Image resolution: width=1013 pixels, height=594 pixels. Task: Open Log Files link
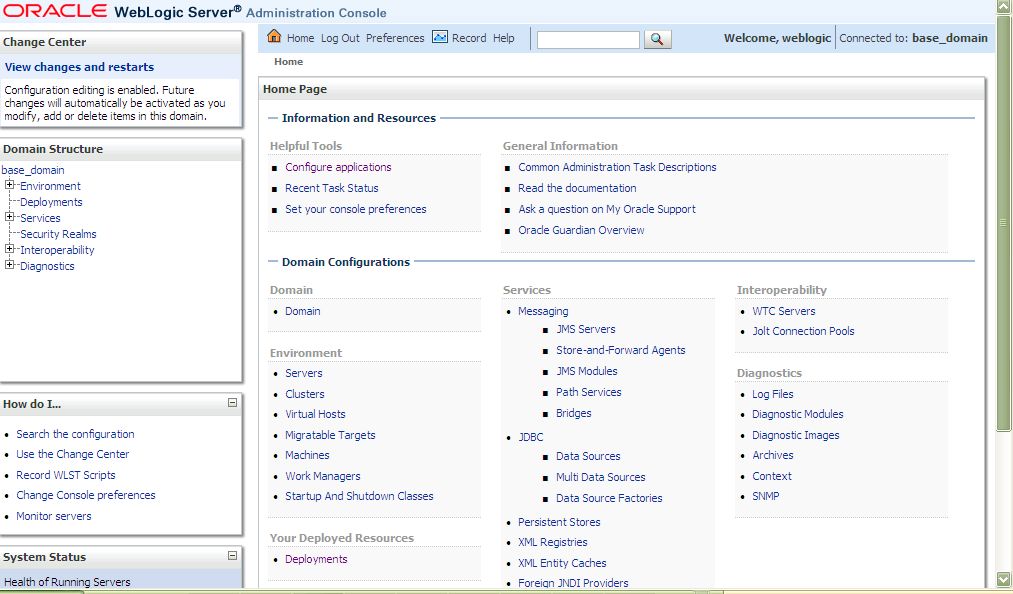[x=773, y=394]
